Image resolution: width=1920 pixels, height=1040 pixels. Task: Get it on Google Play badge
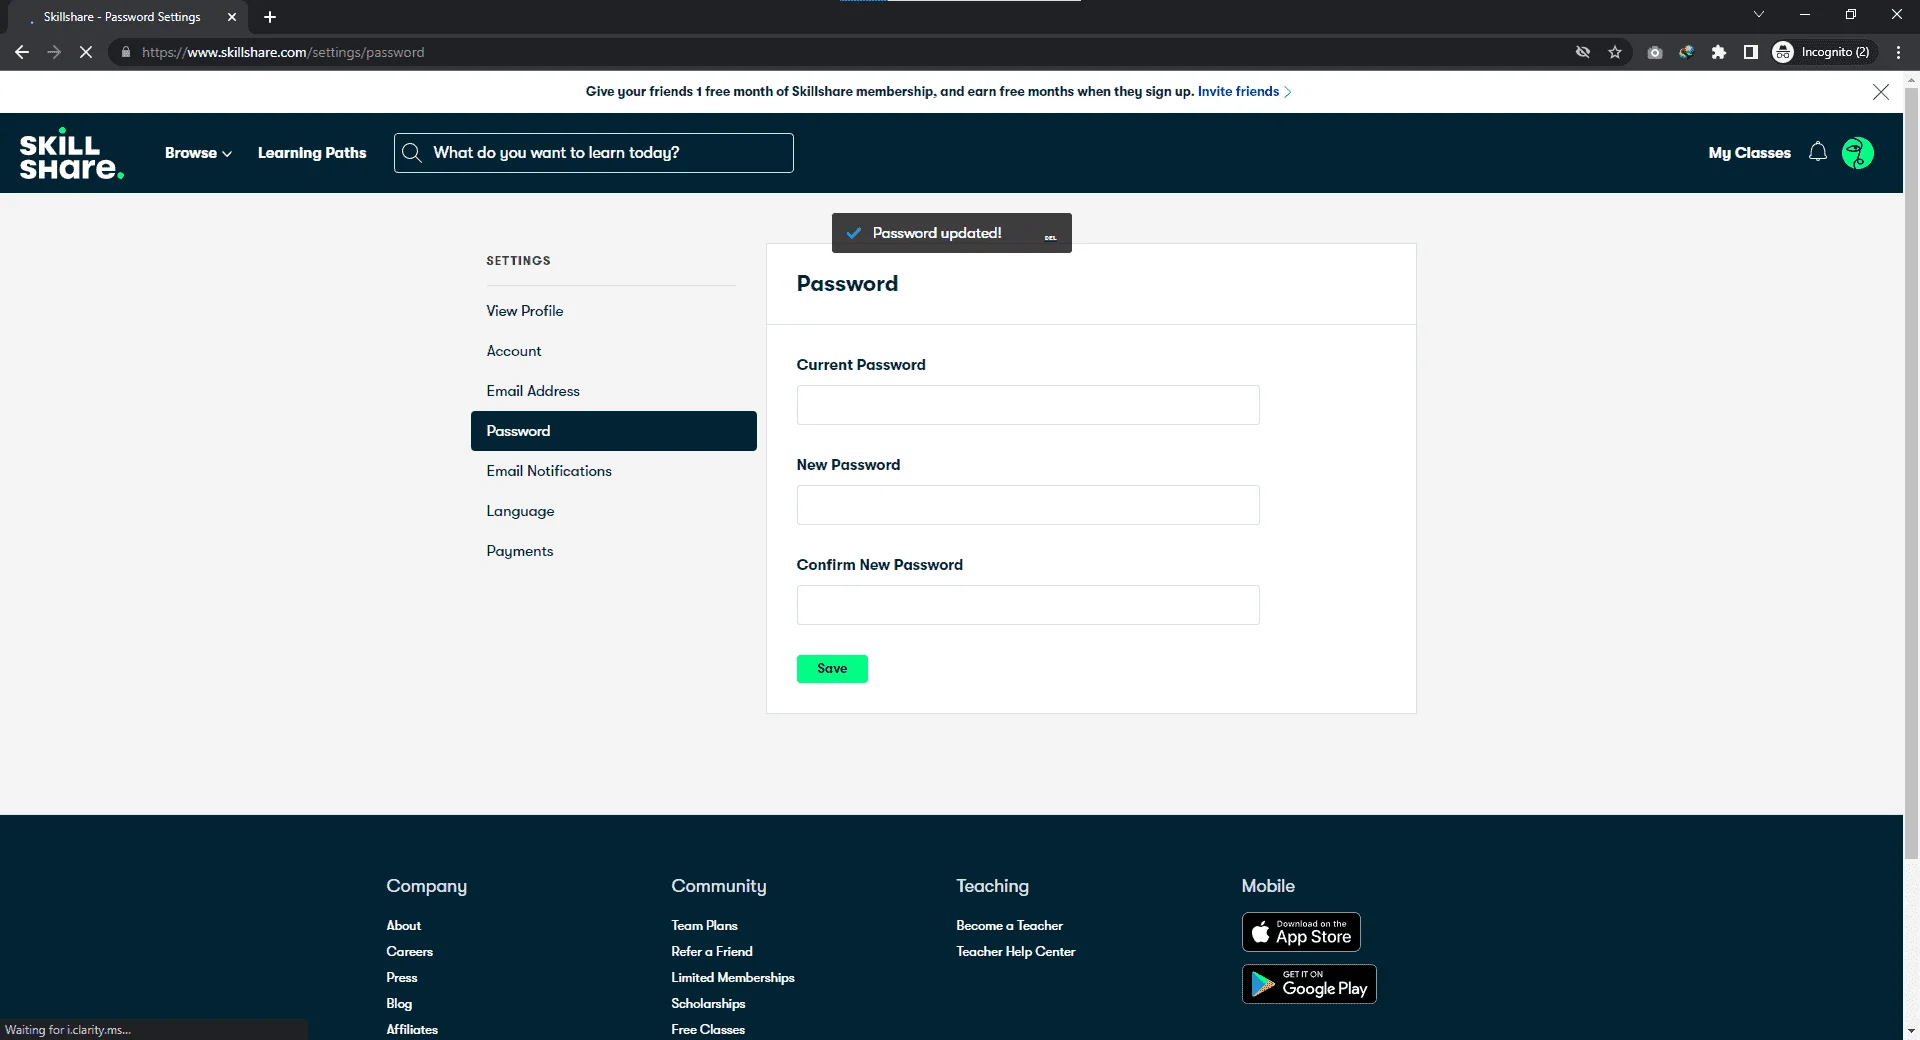point(1309,984)
